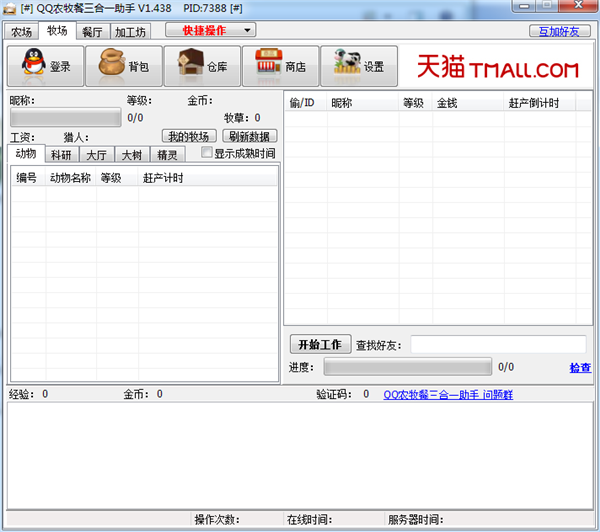Enable 显示成熟时间 checkbox
600x532 pixels.
coord(207,153)
